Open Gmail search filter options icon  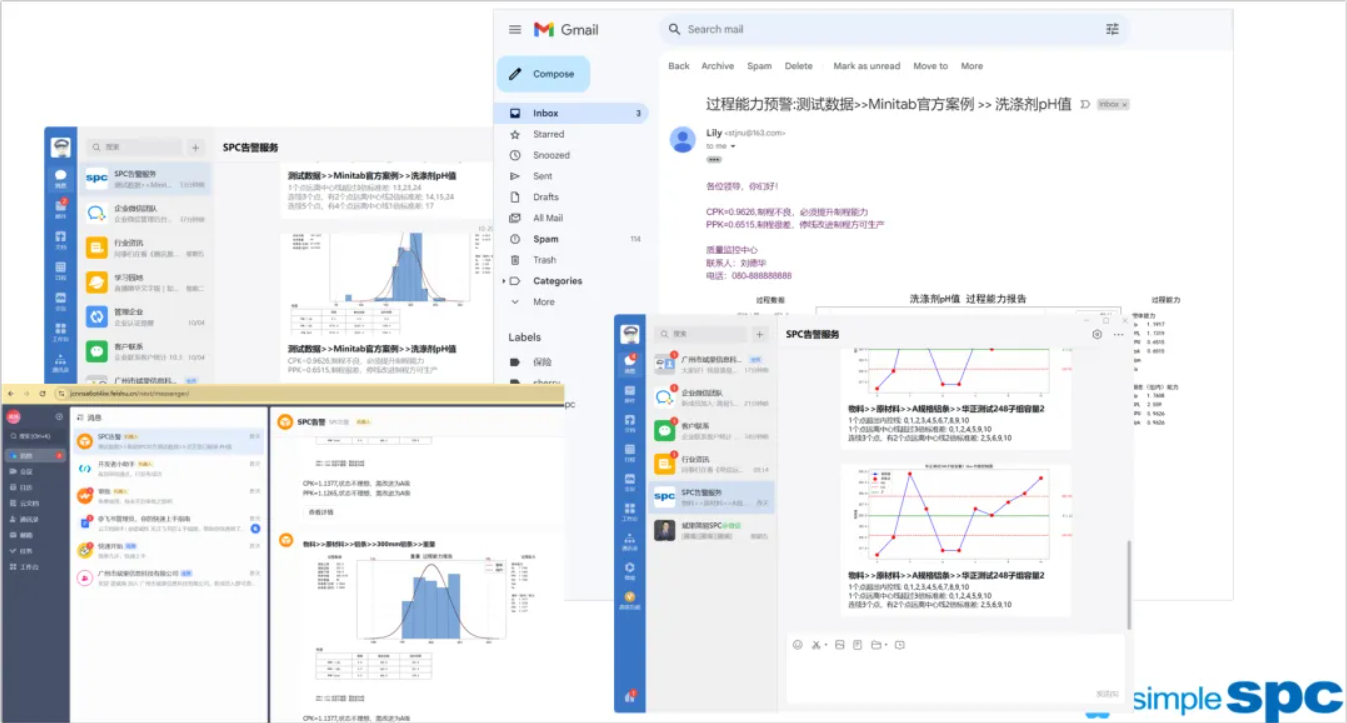click(x=1112, y=30)
